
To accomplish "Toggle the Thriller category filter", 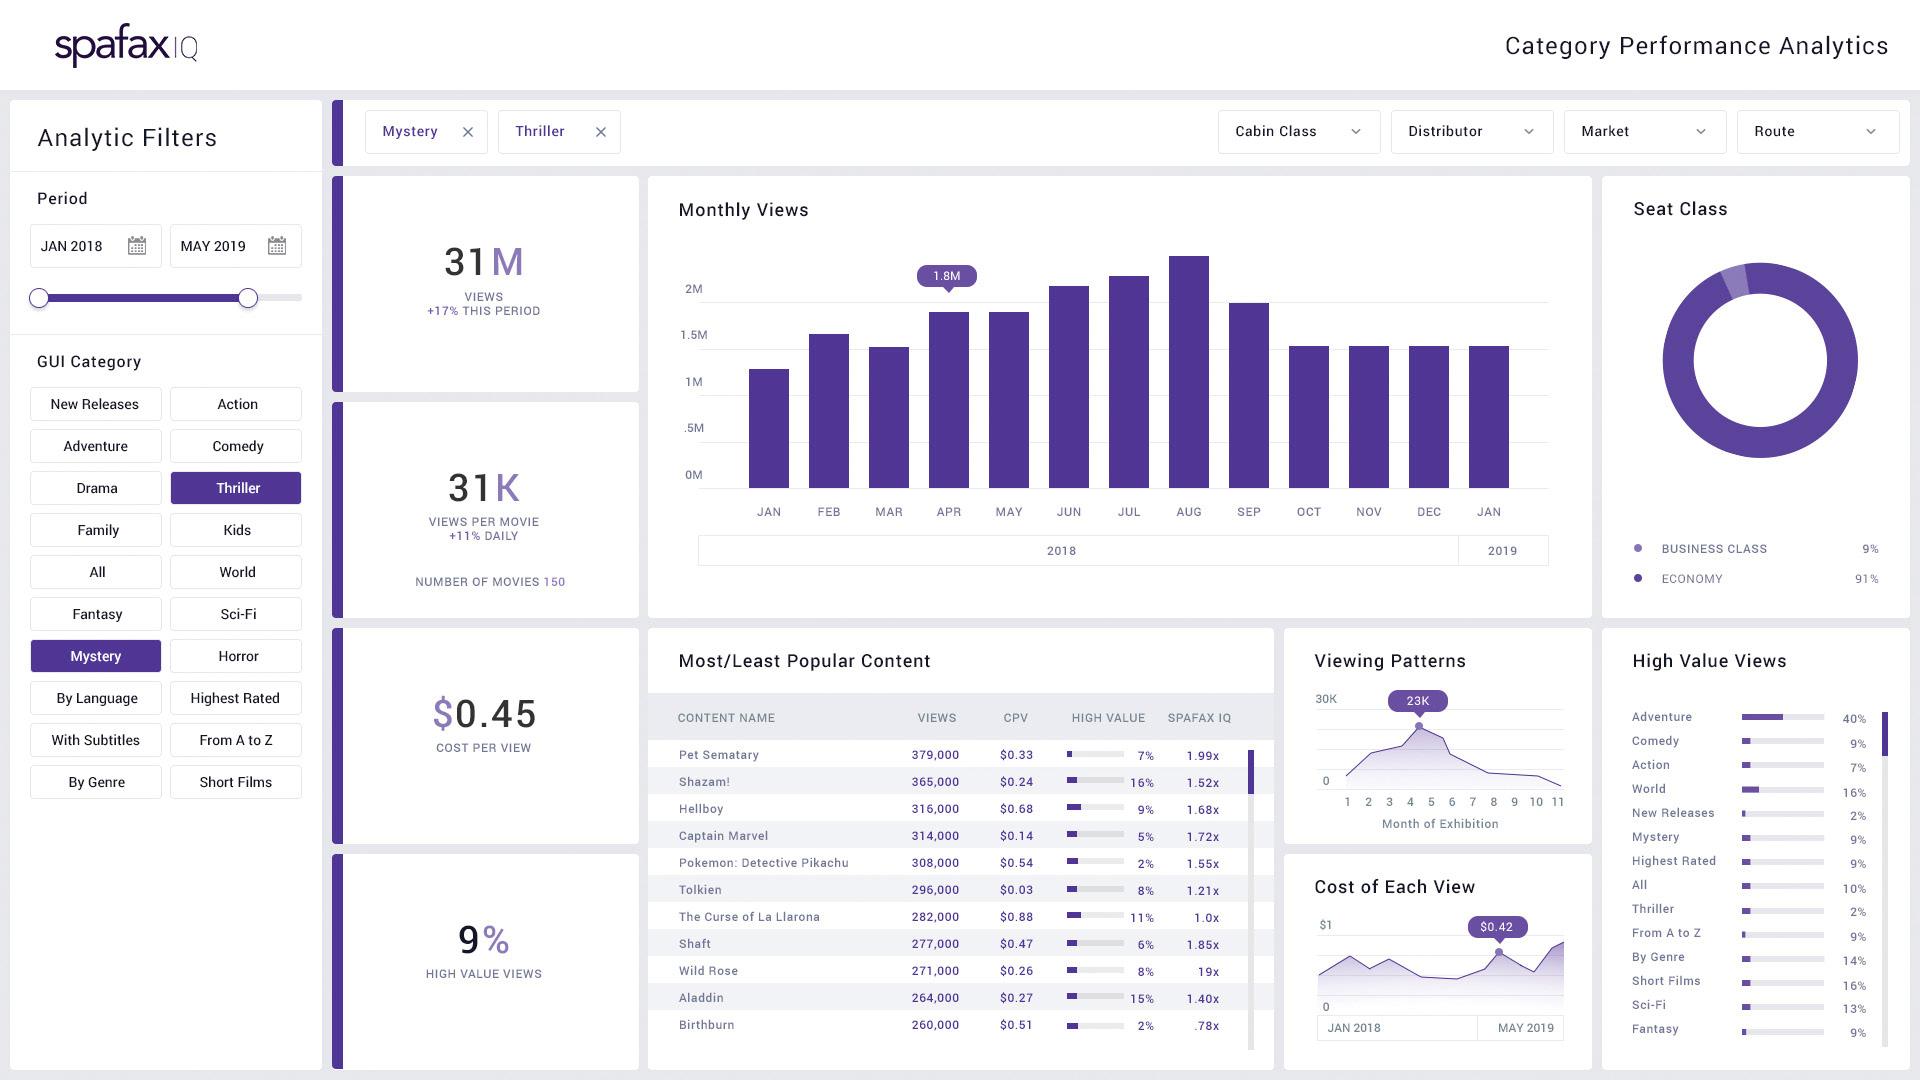I will click(236, 488).
